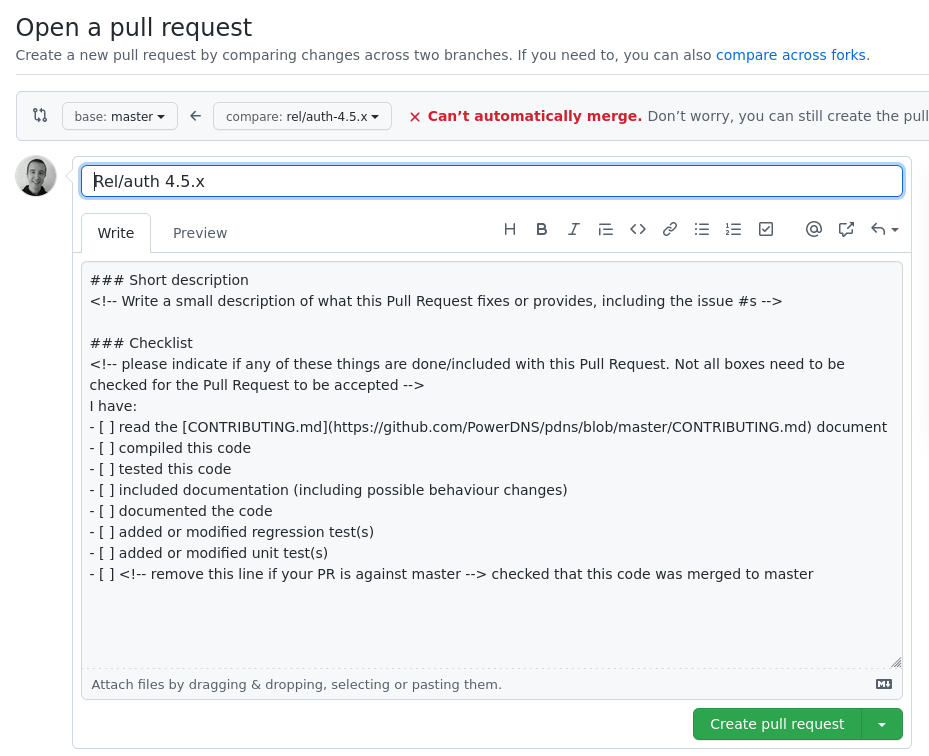Open the base: master branch selector
This screenshot has width=929, height=756.
(119, 115)
